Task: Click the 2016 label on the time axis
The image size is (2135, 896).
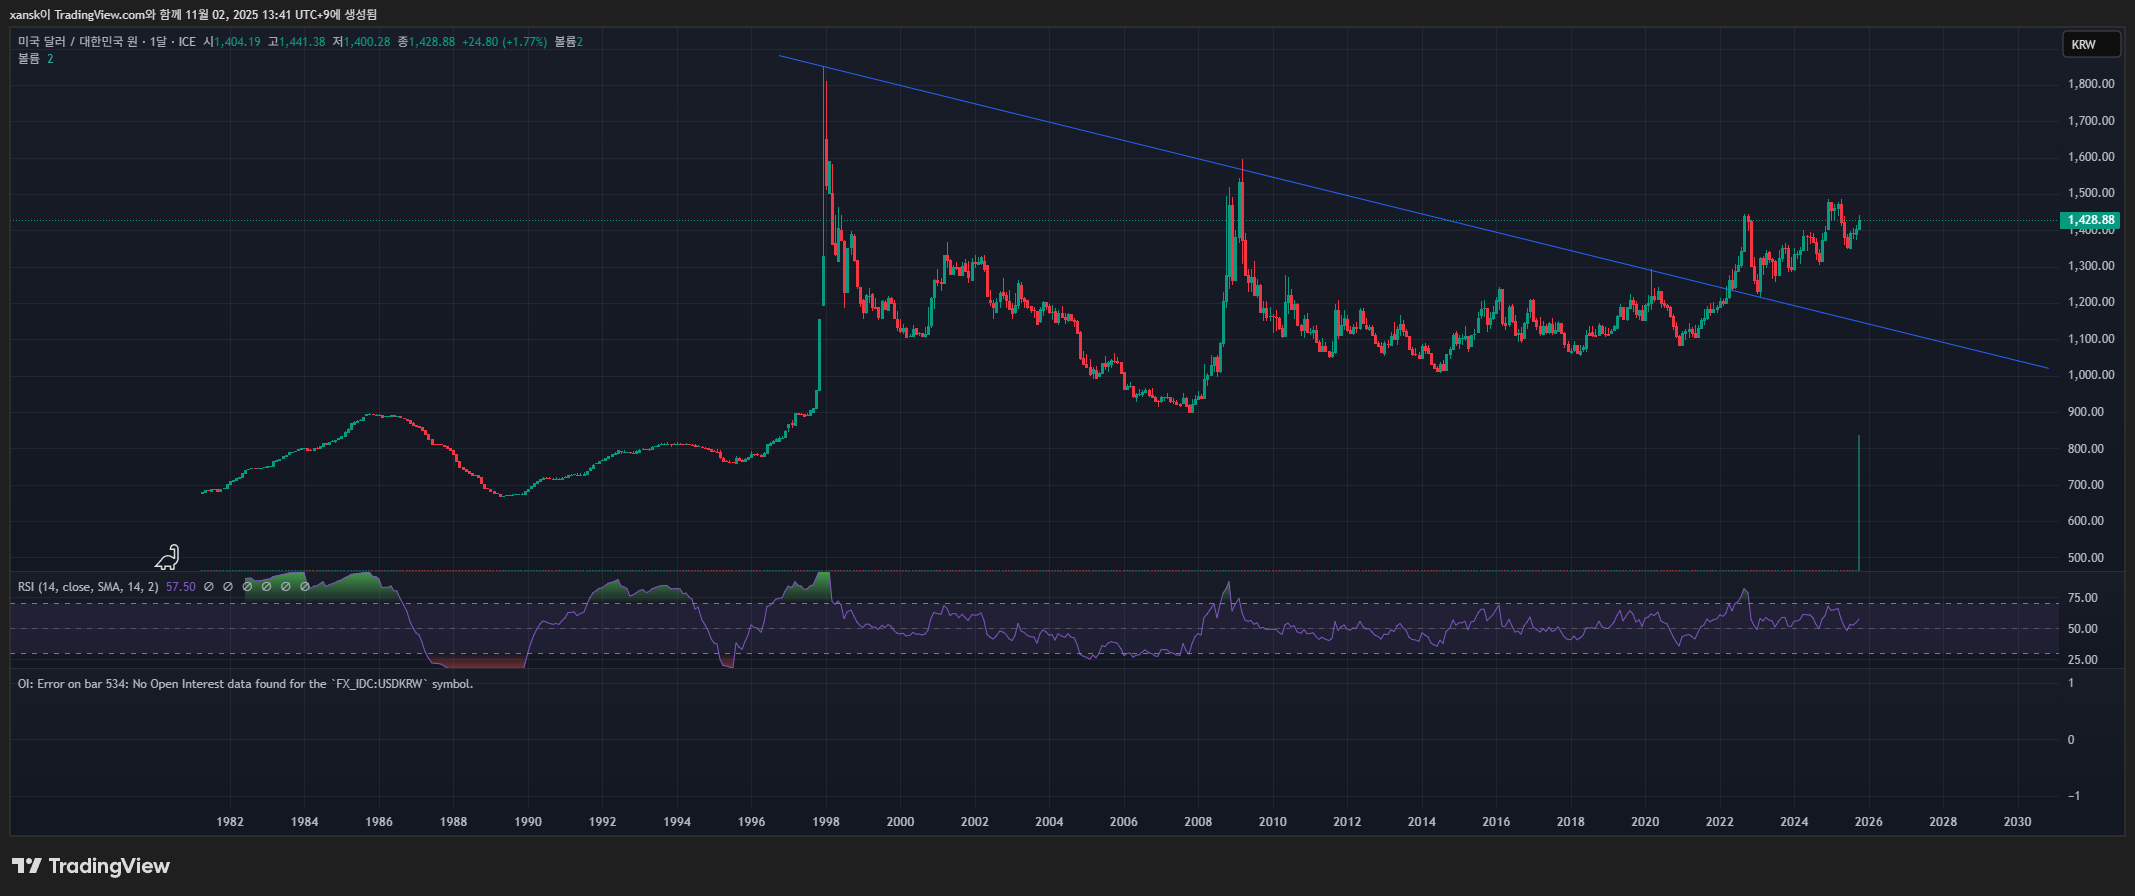Action: (1496, 822)
